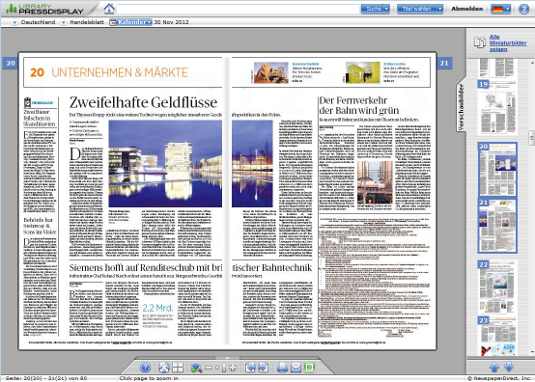
Task: Open the Suche dropdown
Action: (x=375, y=9)
